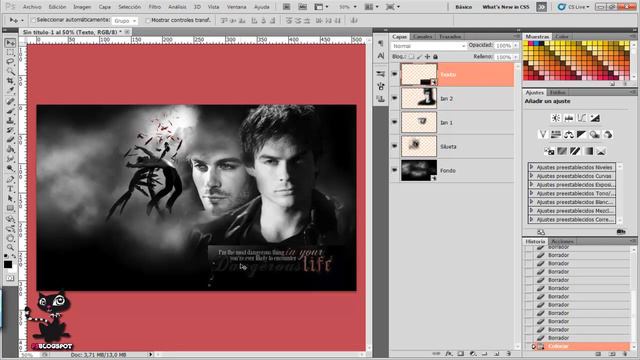The width and height of the screenshot is (640, 360).
Task: Select the Path Selection arrow tool
Action: [10, 199]
